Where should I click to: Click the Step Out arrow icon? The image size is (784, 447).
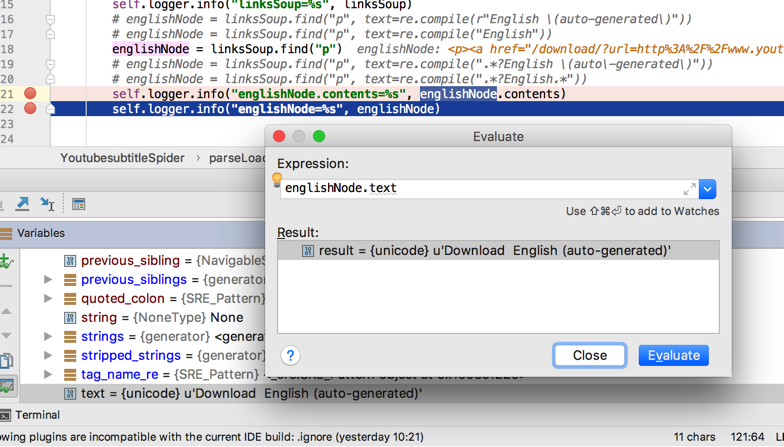point(22,204)
